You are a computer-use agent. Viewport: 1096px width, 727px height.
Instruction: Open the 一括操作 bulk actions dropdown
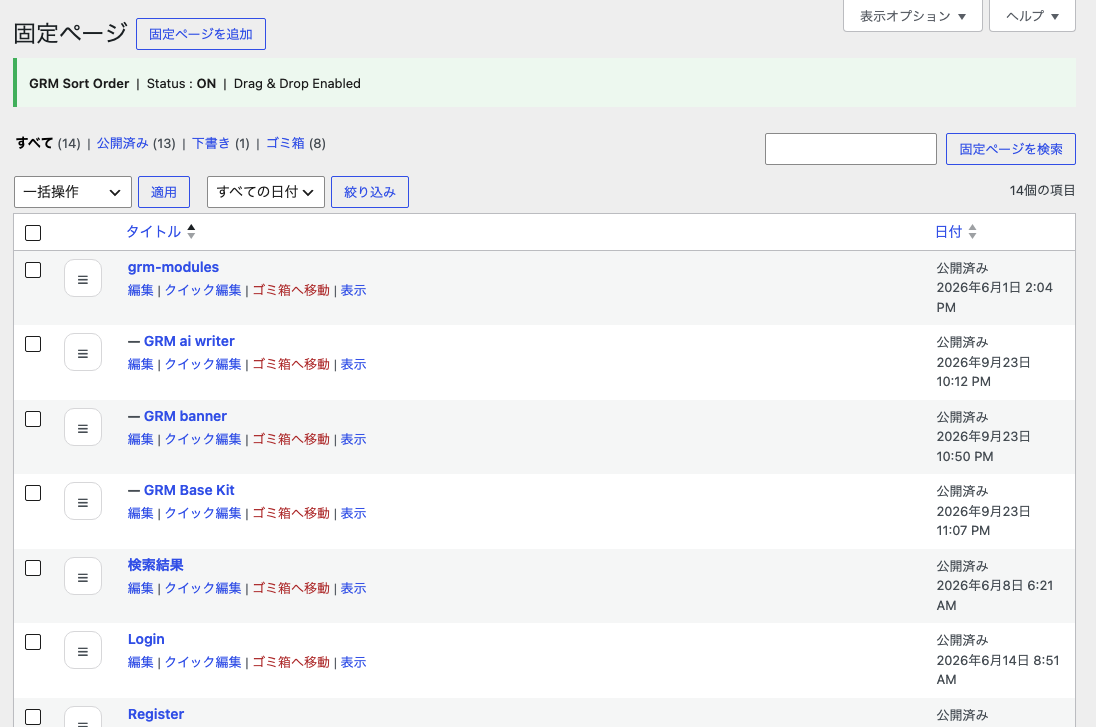pos(73,192)
